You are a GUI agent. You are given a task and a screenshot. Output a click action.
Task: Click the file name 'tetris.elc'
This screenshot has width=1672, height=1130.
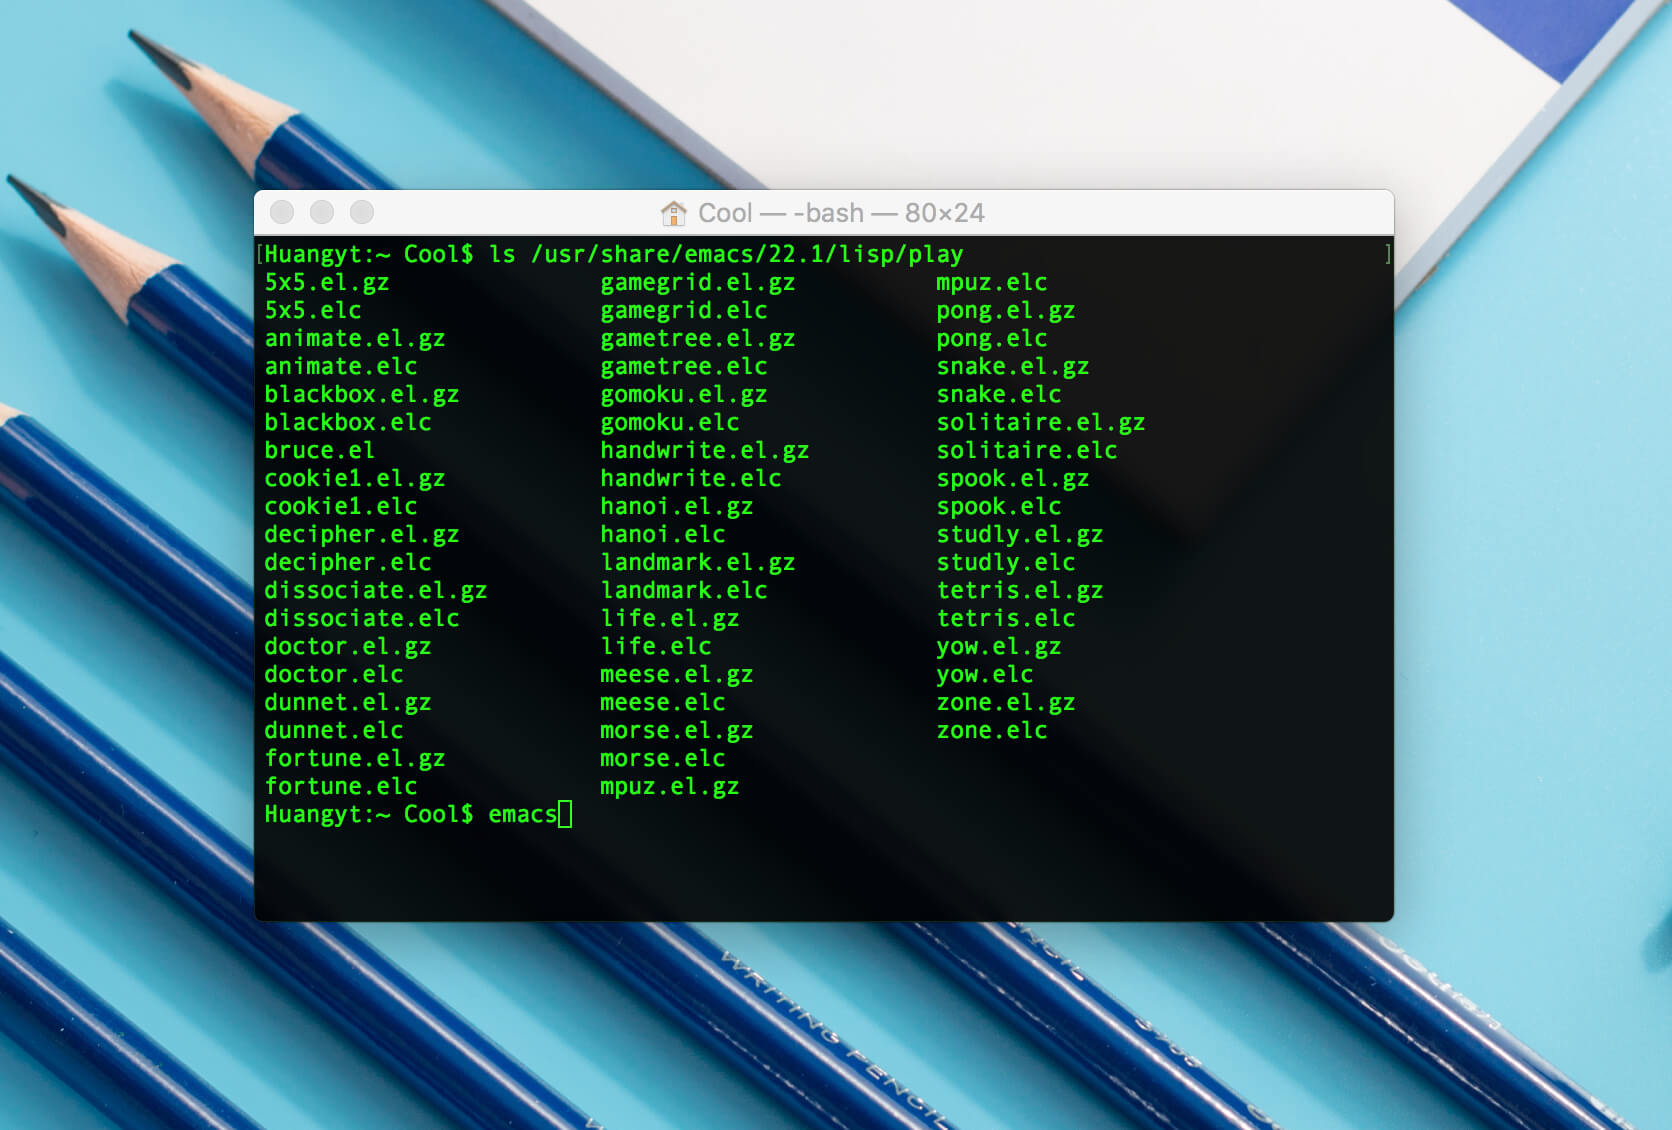tap(1006, 618)
